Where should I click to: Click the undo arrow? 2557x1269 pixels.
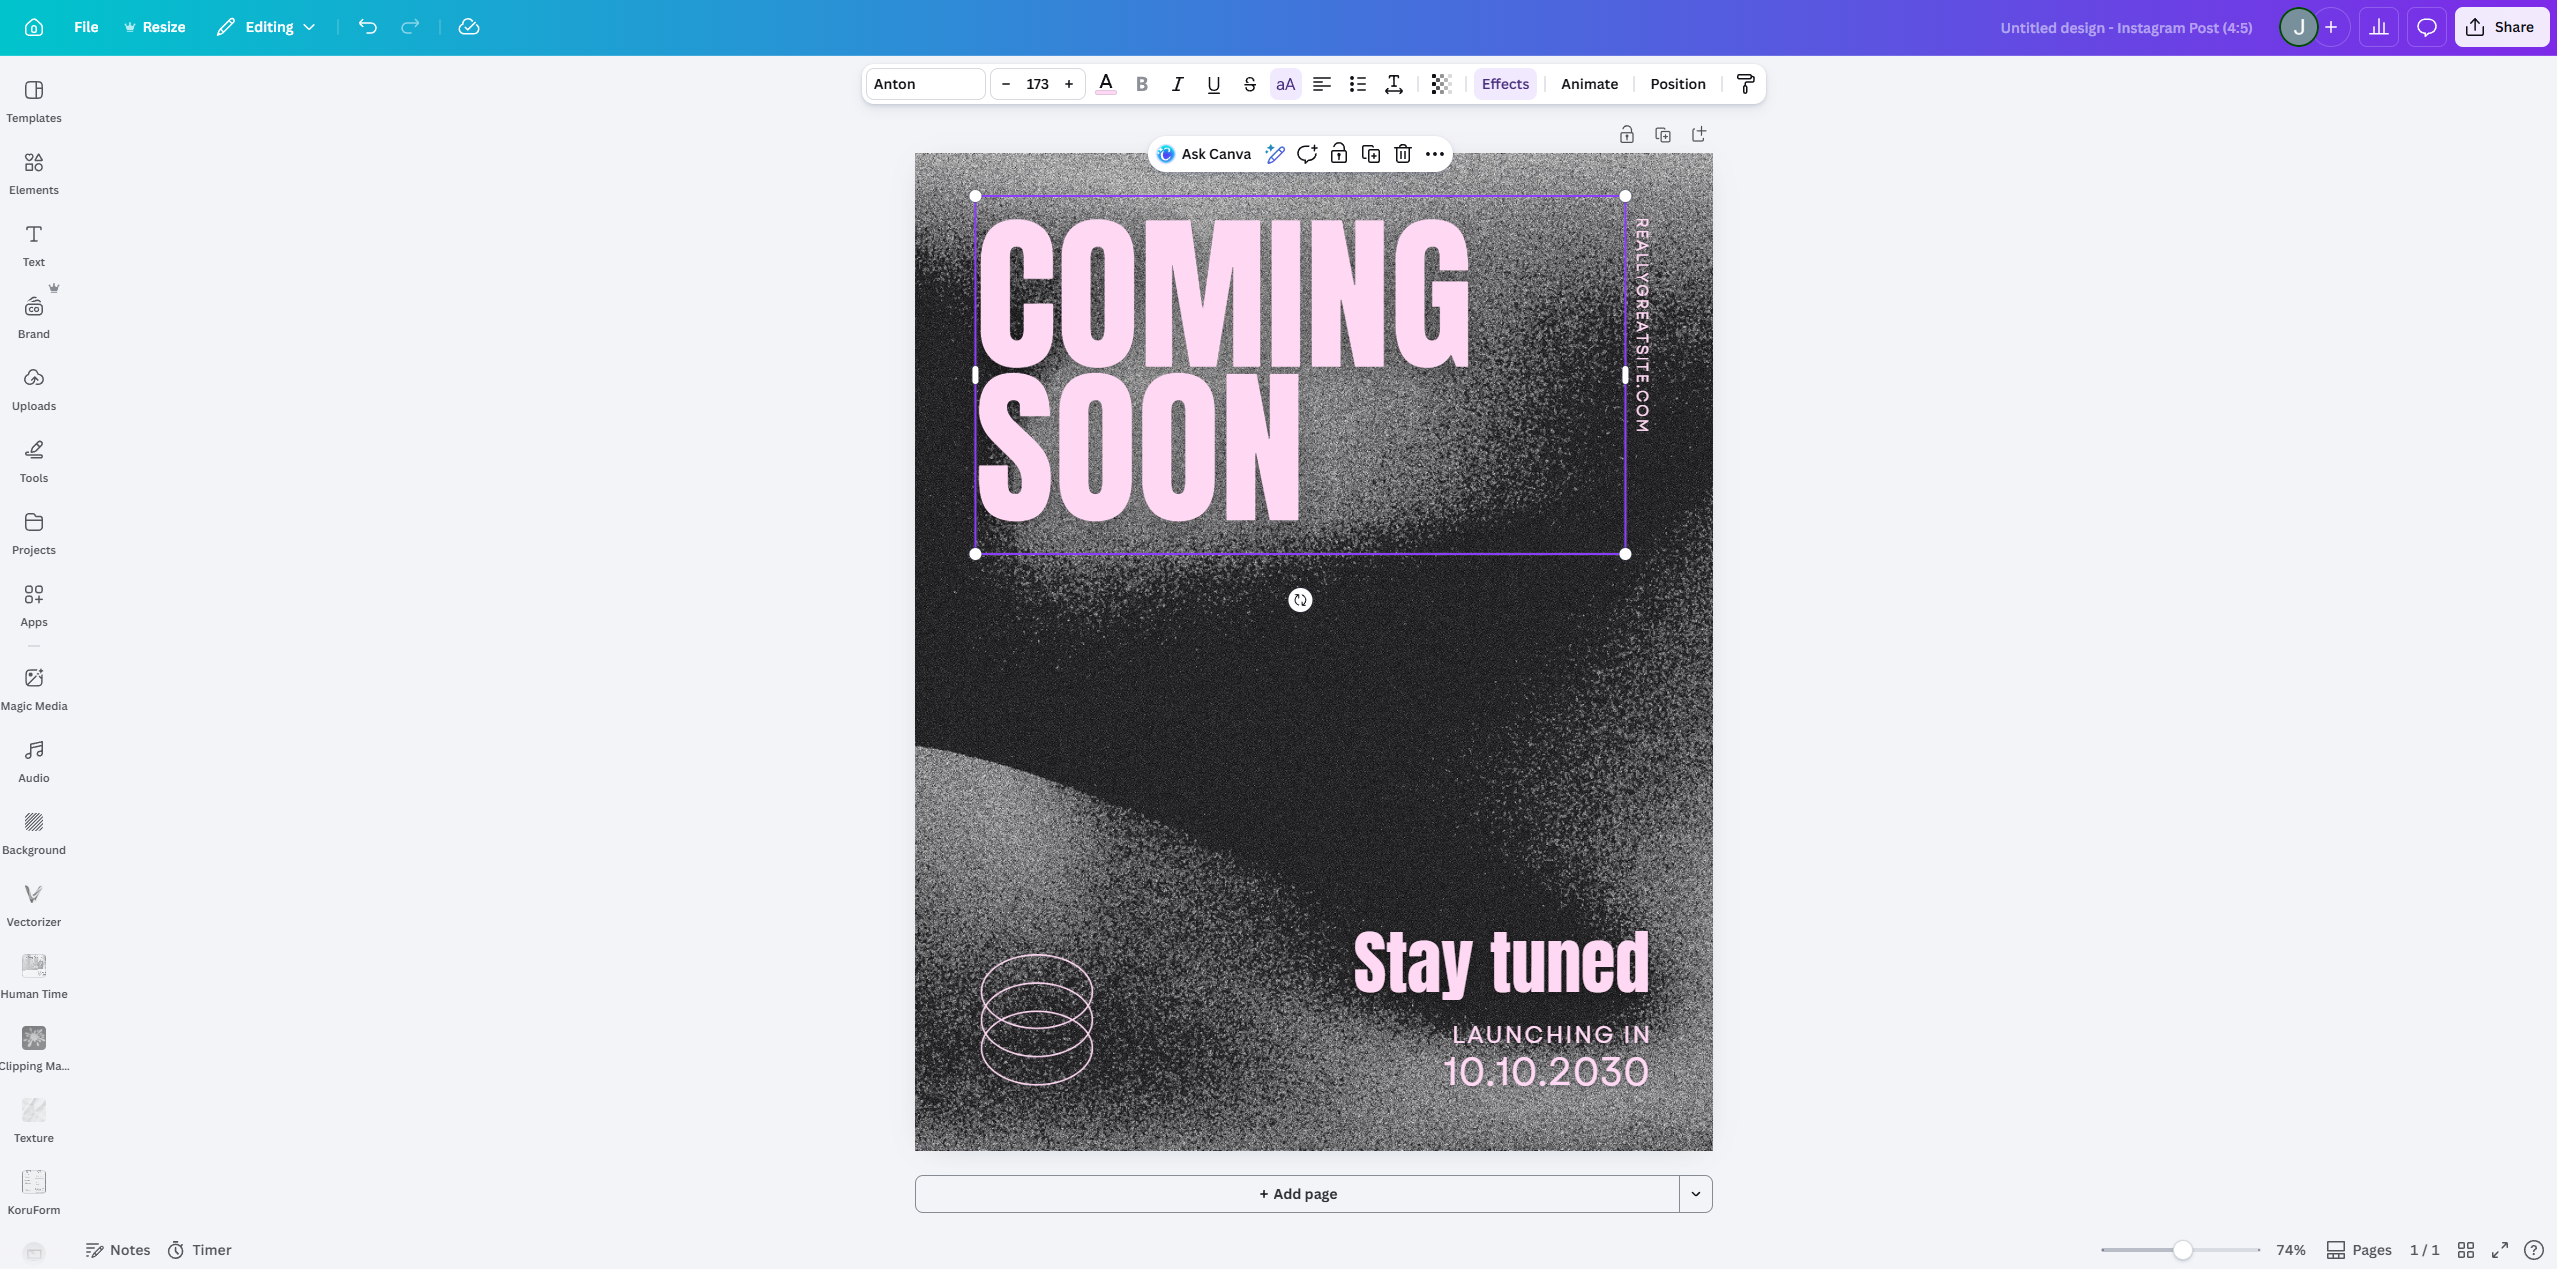coord(367,27)
